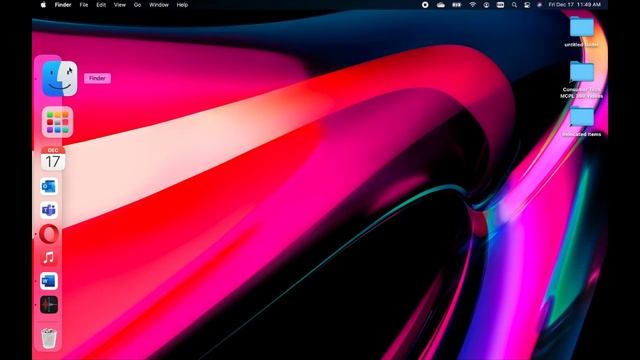
Task: Open the cloud status menu bar icon
Action: pyautogui.click(x=441, y=5)
